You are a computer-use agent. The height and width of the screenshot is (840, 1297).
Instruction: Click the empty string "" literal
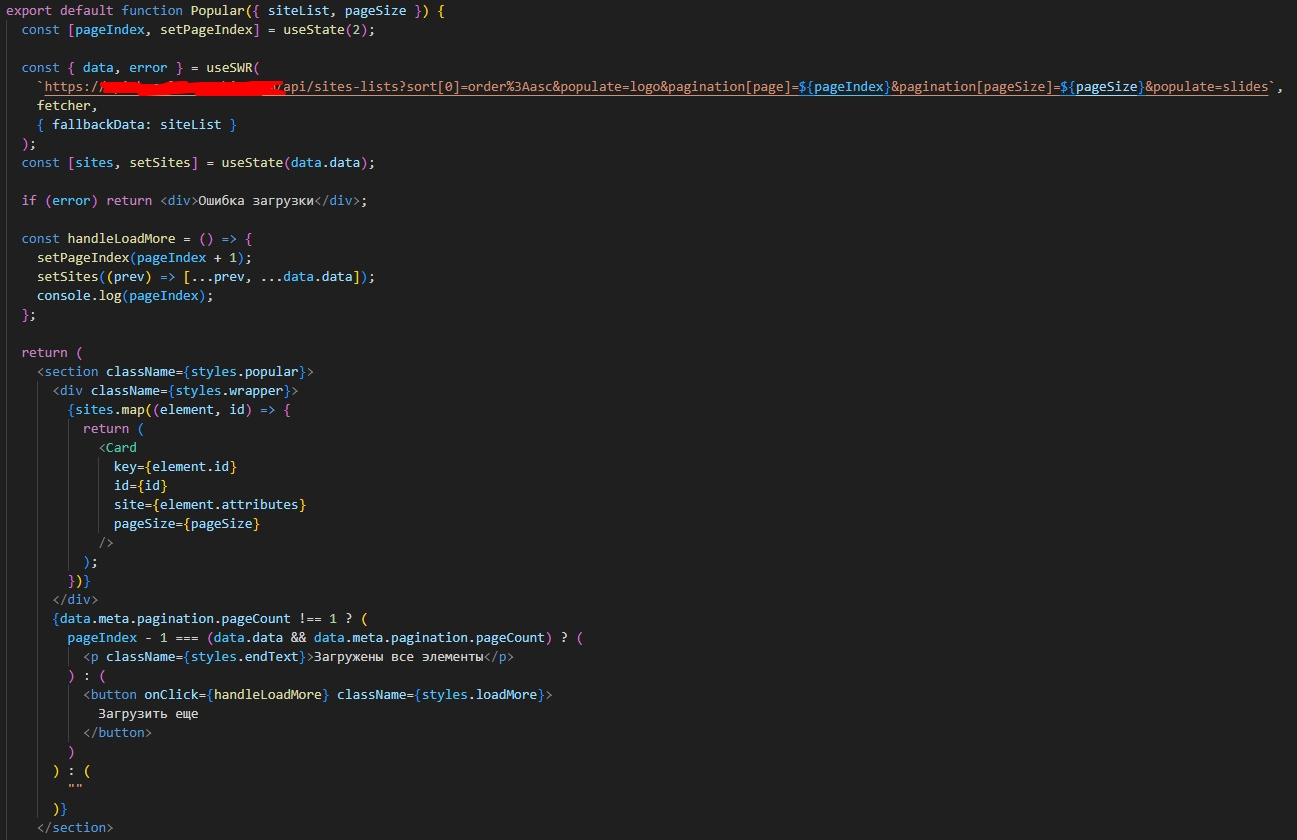75,789
